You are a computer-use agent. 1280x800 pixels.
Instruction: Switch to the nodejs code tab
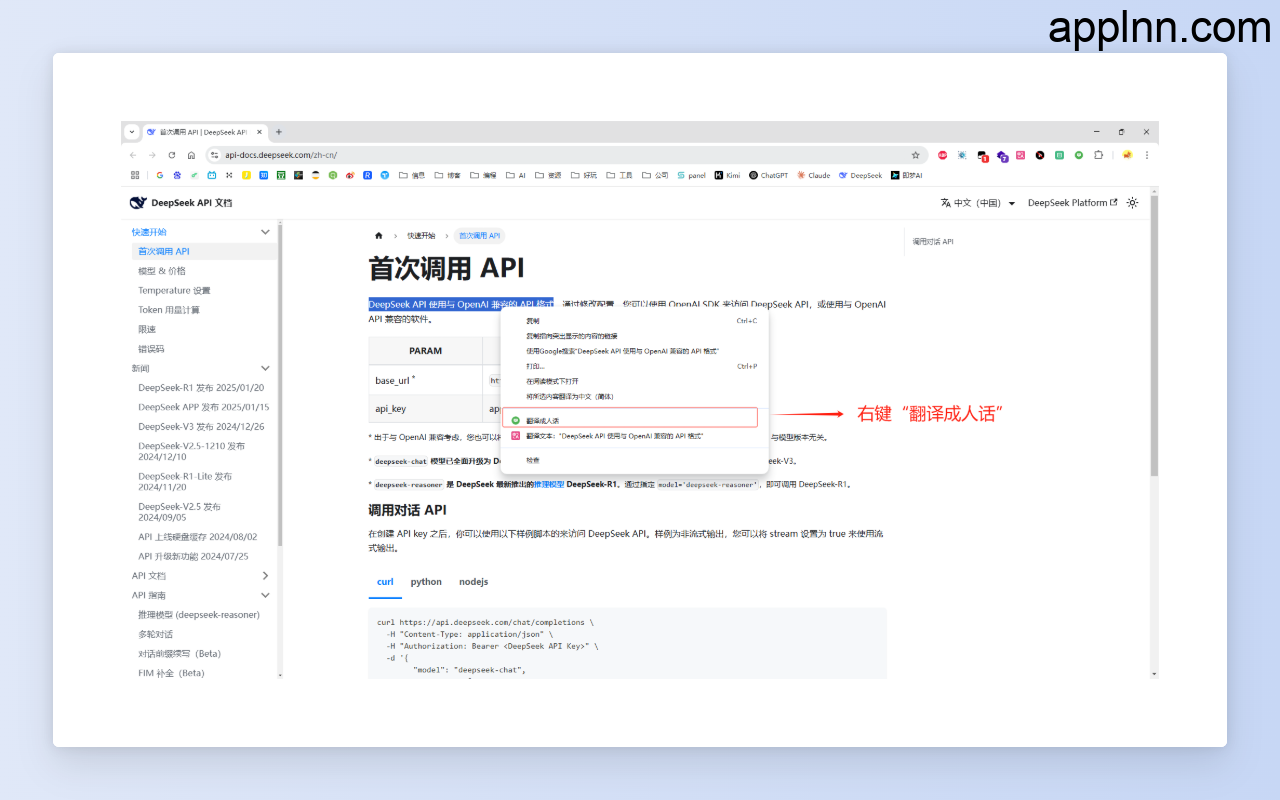tap(473, 581)
